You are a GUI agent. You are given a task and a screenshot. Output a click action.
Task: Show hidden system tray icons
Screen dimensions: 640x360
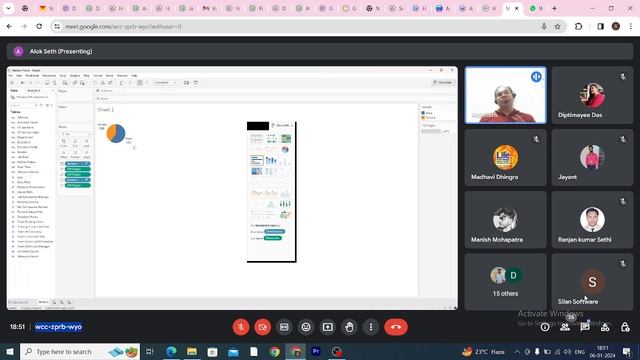coord(517,351)
